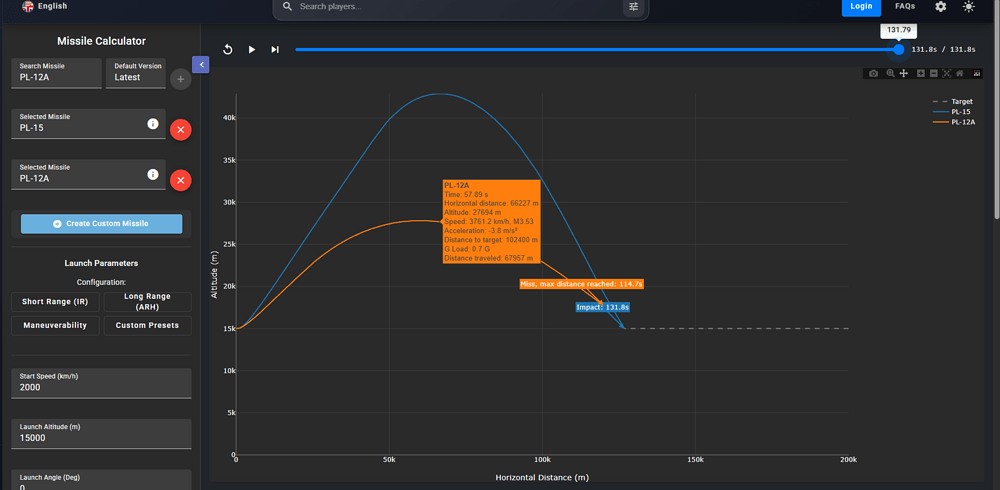Collapse the sidebar with the chevron button

coord(201,64)
